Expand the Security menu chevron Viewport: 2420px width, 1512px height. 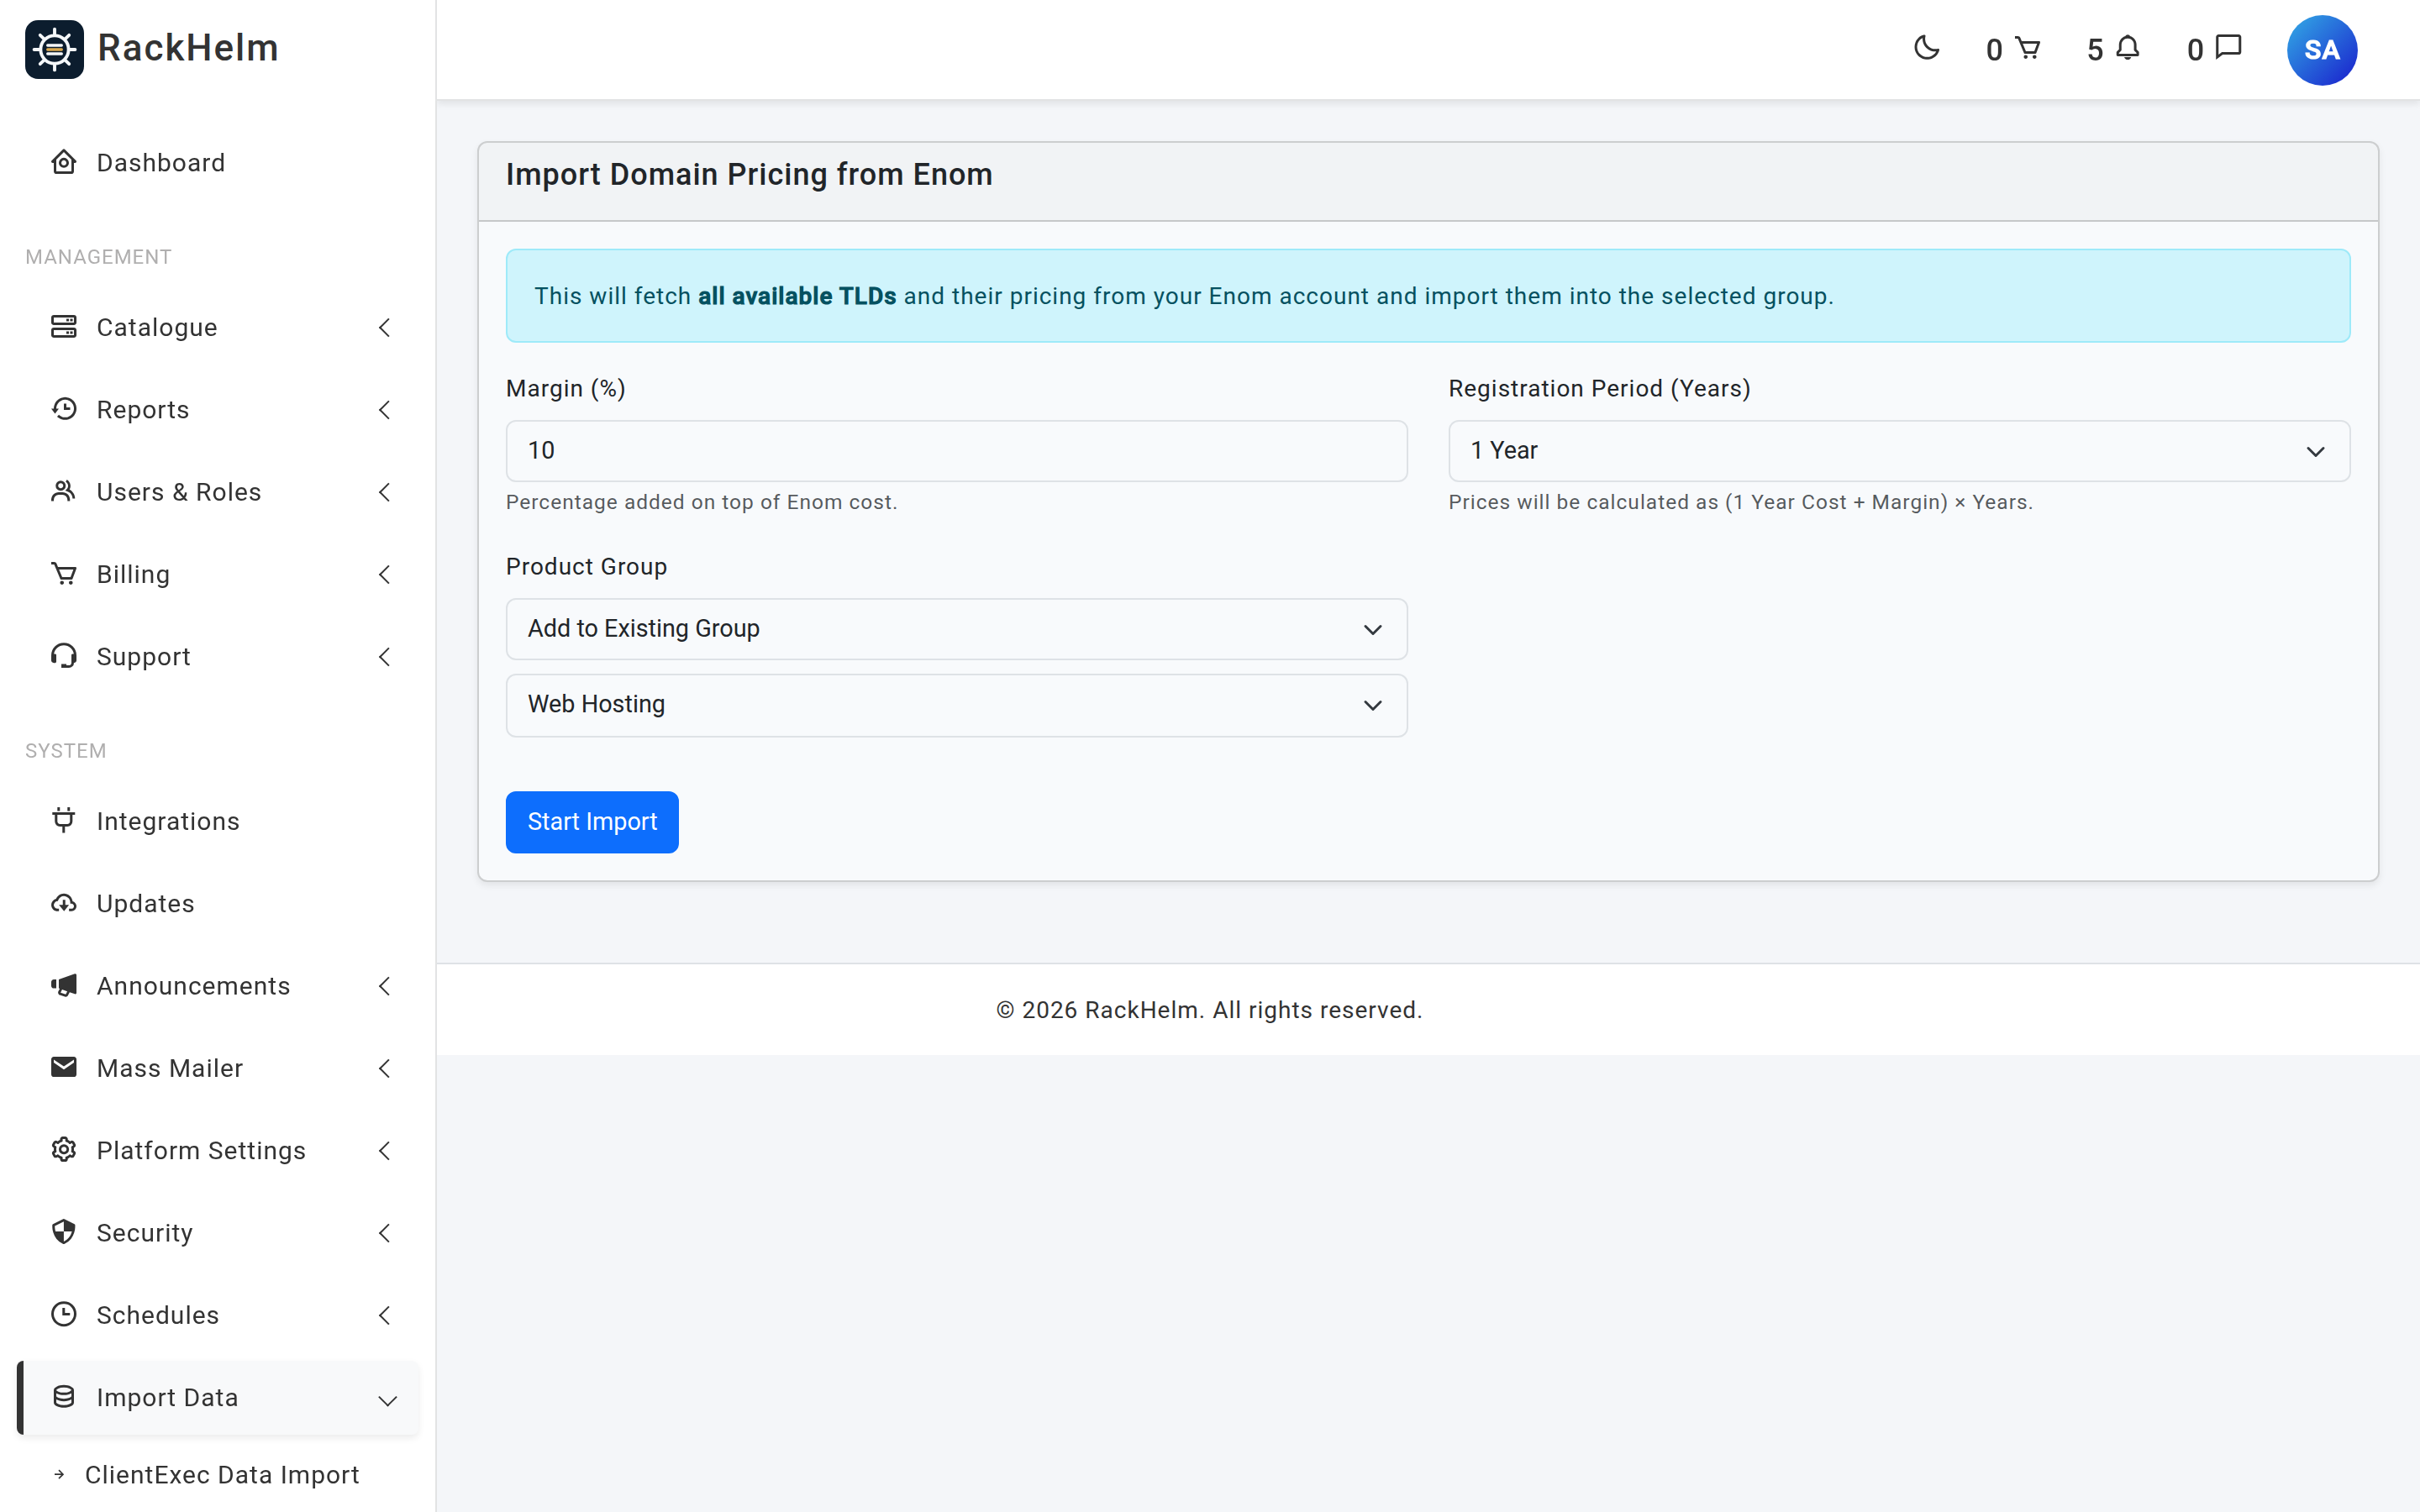point(385,1233)
